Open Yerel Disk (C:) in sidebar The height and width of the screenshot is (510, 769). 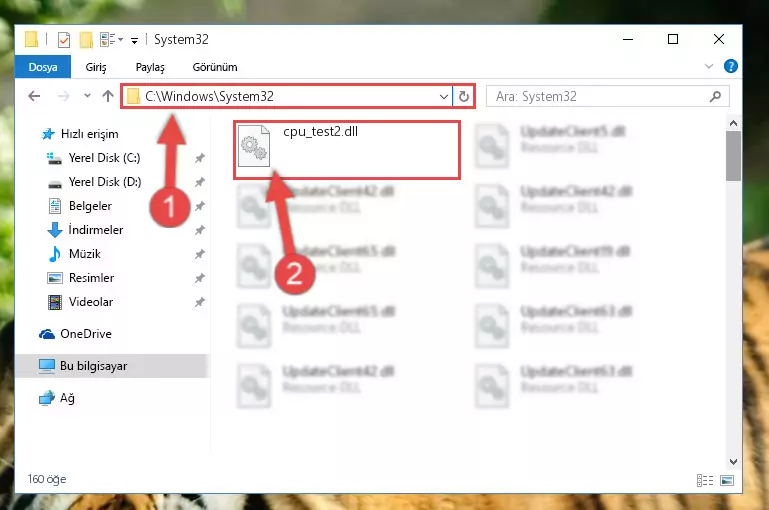point(94,158)
